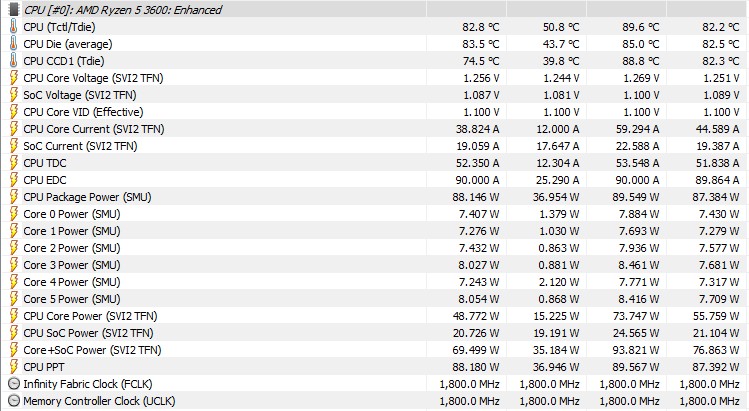Click the lightning icon beside Core 0 Power

(12, 214)
